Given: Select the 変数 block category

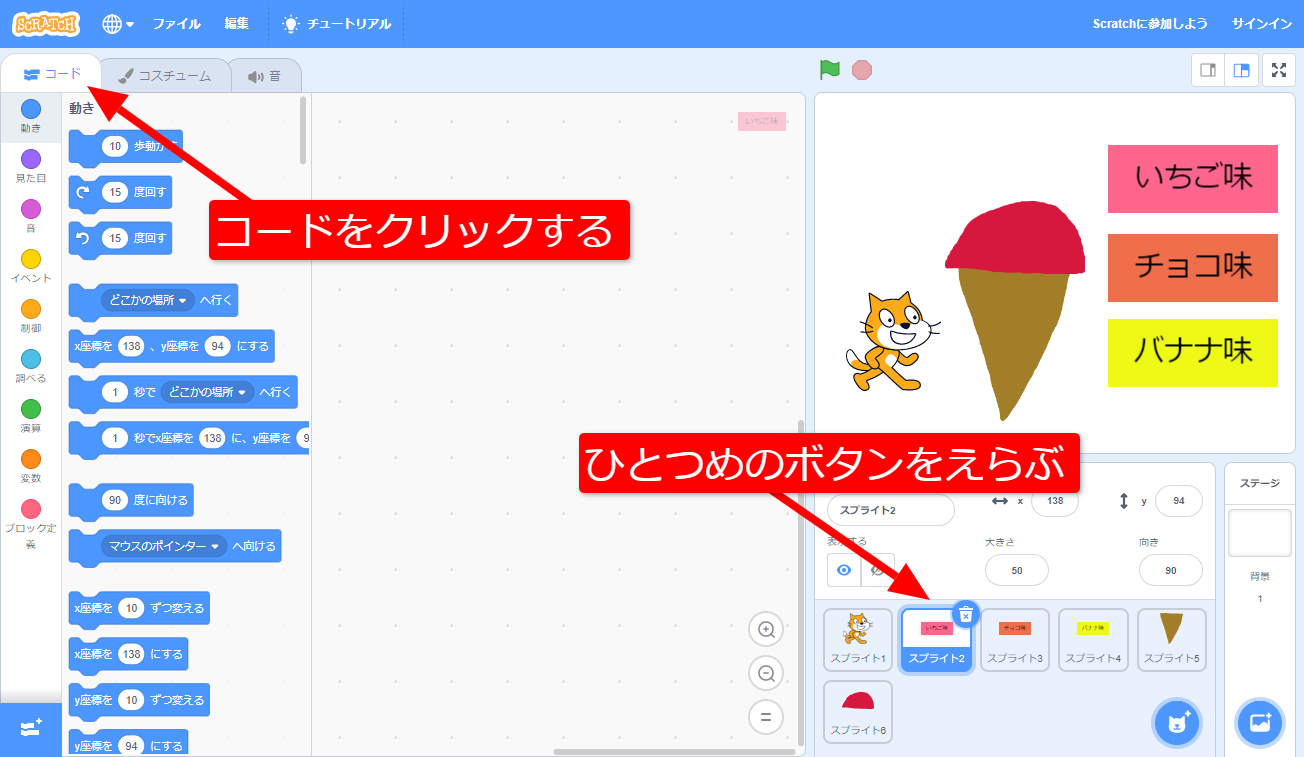Looking at the screenshot, I should (31, 466).
